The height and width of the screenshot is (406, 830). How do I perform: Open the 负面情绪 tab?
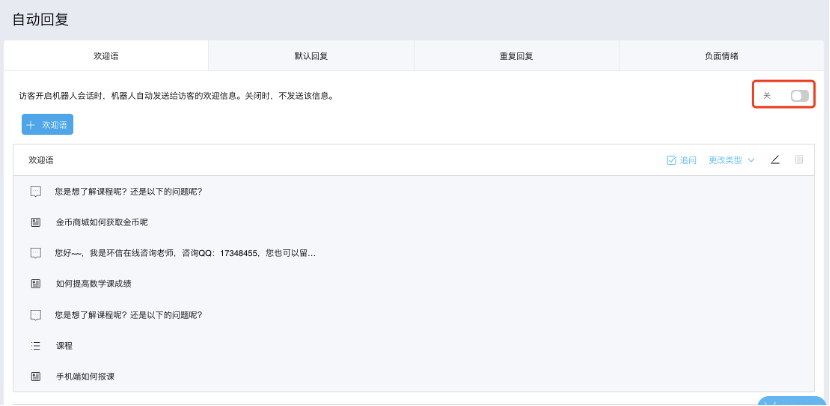(x=721, y=55)
